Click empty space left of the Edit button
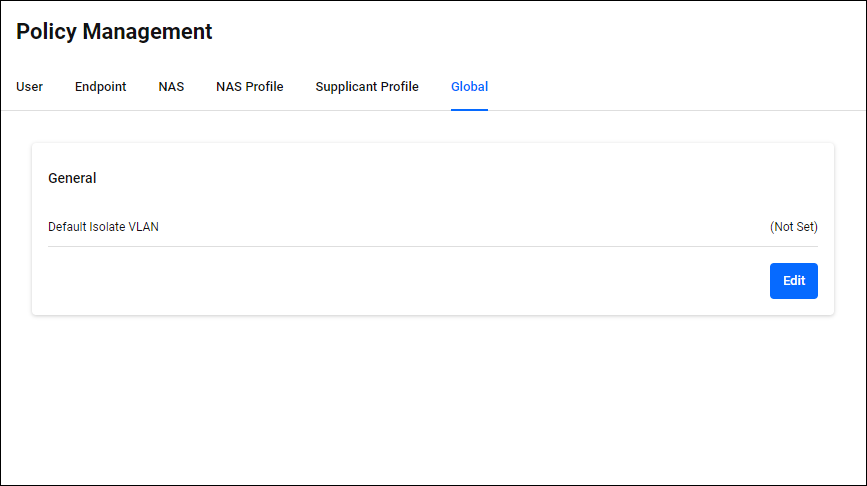The height and width of the screenshot is (486, 867). coord(400,281)
